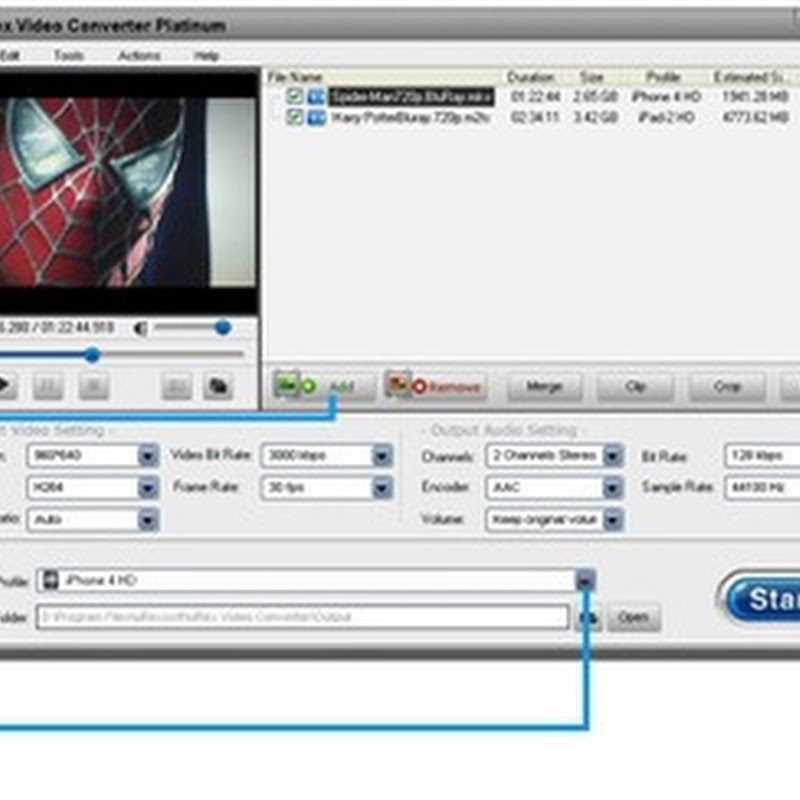Screen dimensions: 800x800
Task: Remove the selected file from the list
Action: point(435,387)
